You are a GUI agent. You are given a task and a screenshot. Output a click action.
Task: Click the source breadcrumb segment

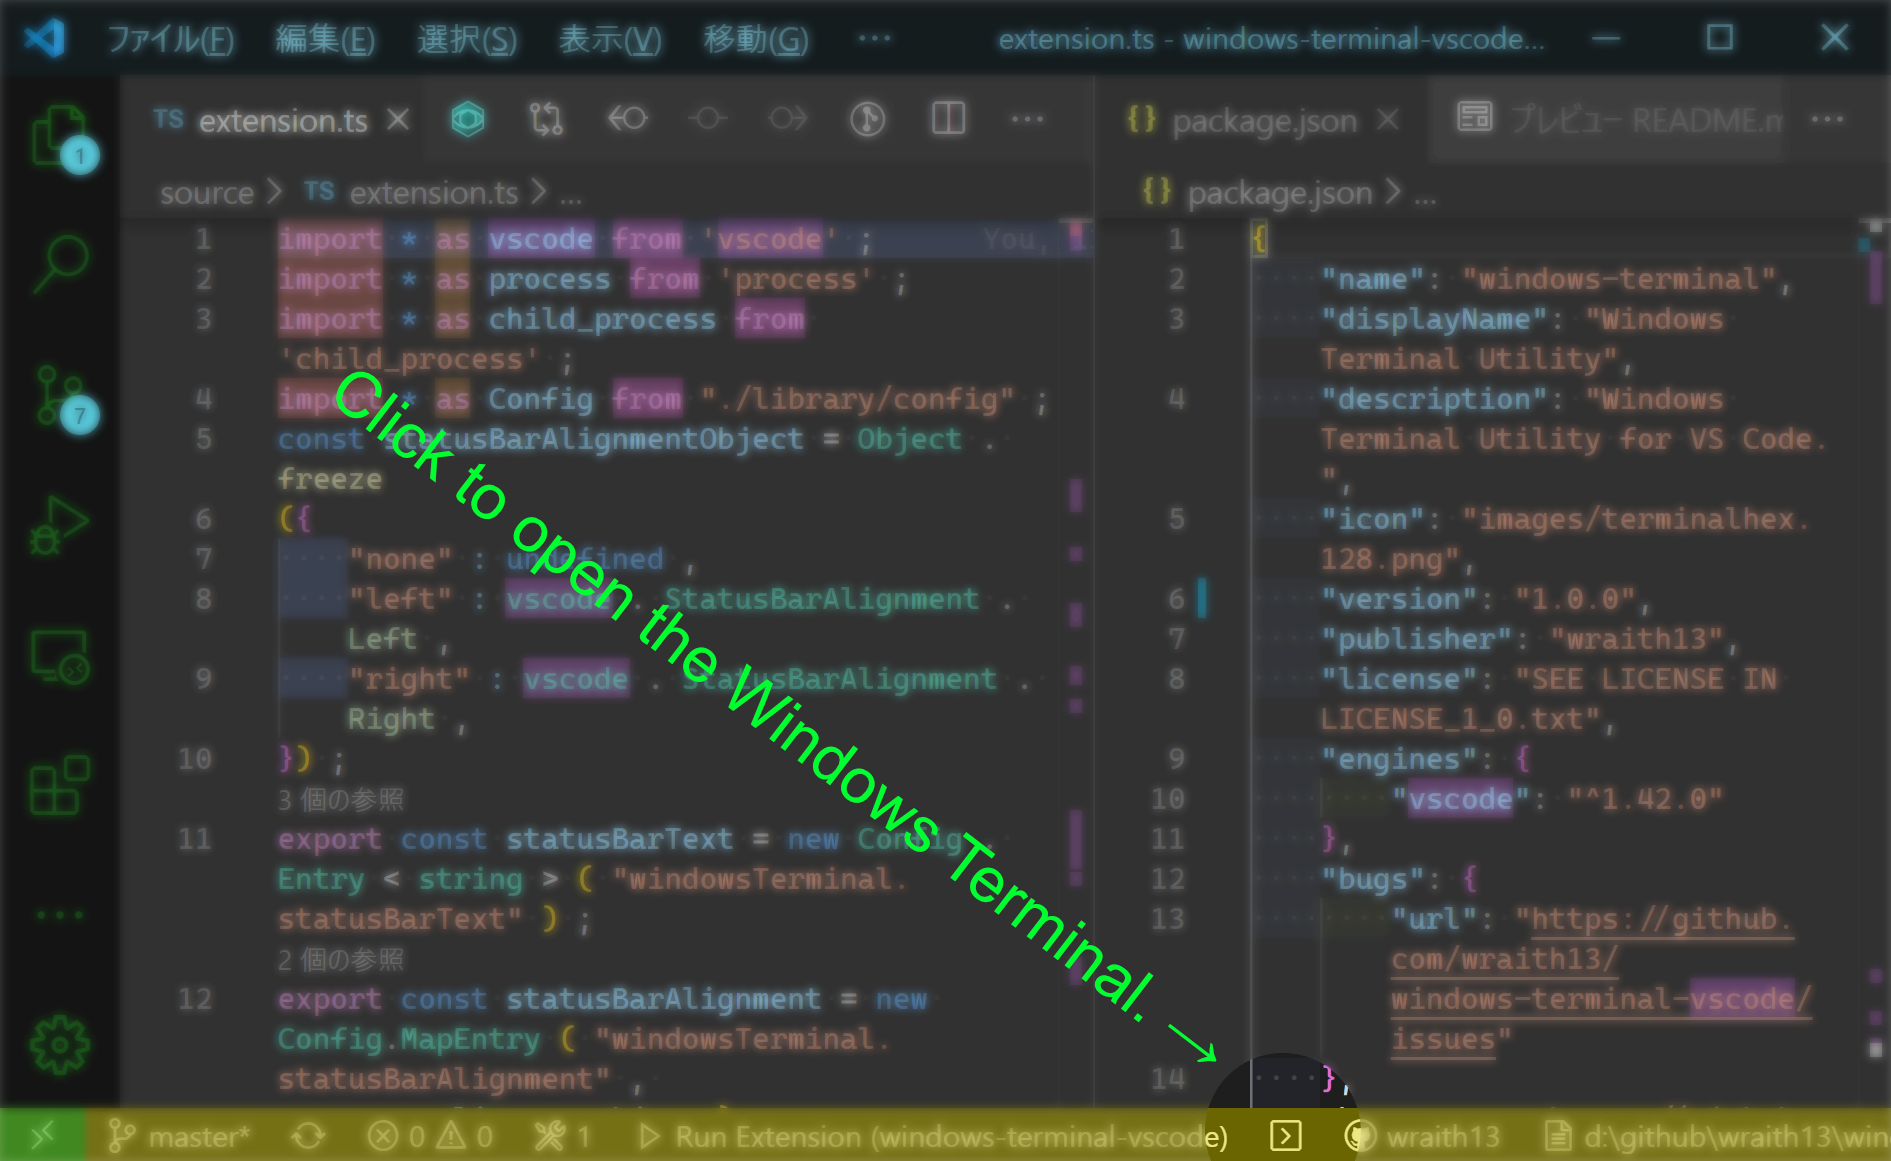[x=207, y=192]
